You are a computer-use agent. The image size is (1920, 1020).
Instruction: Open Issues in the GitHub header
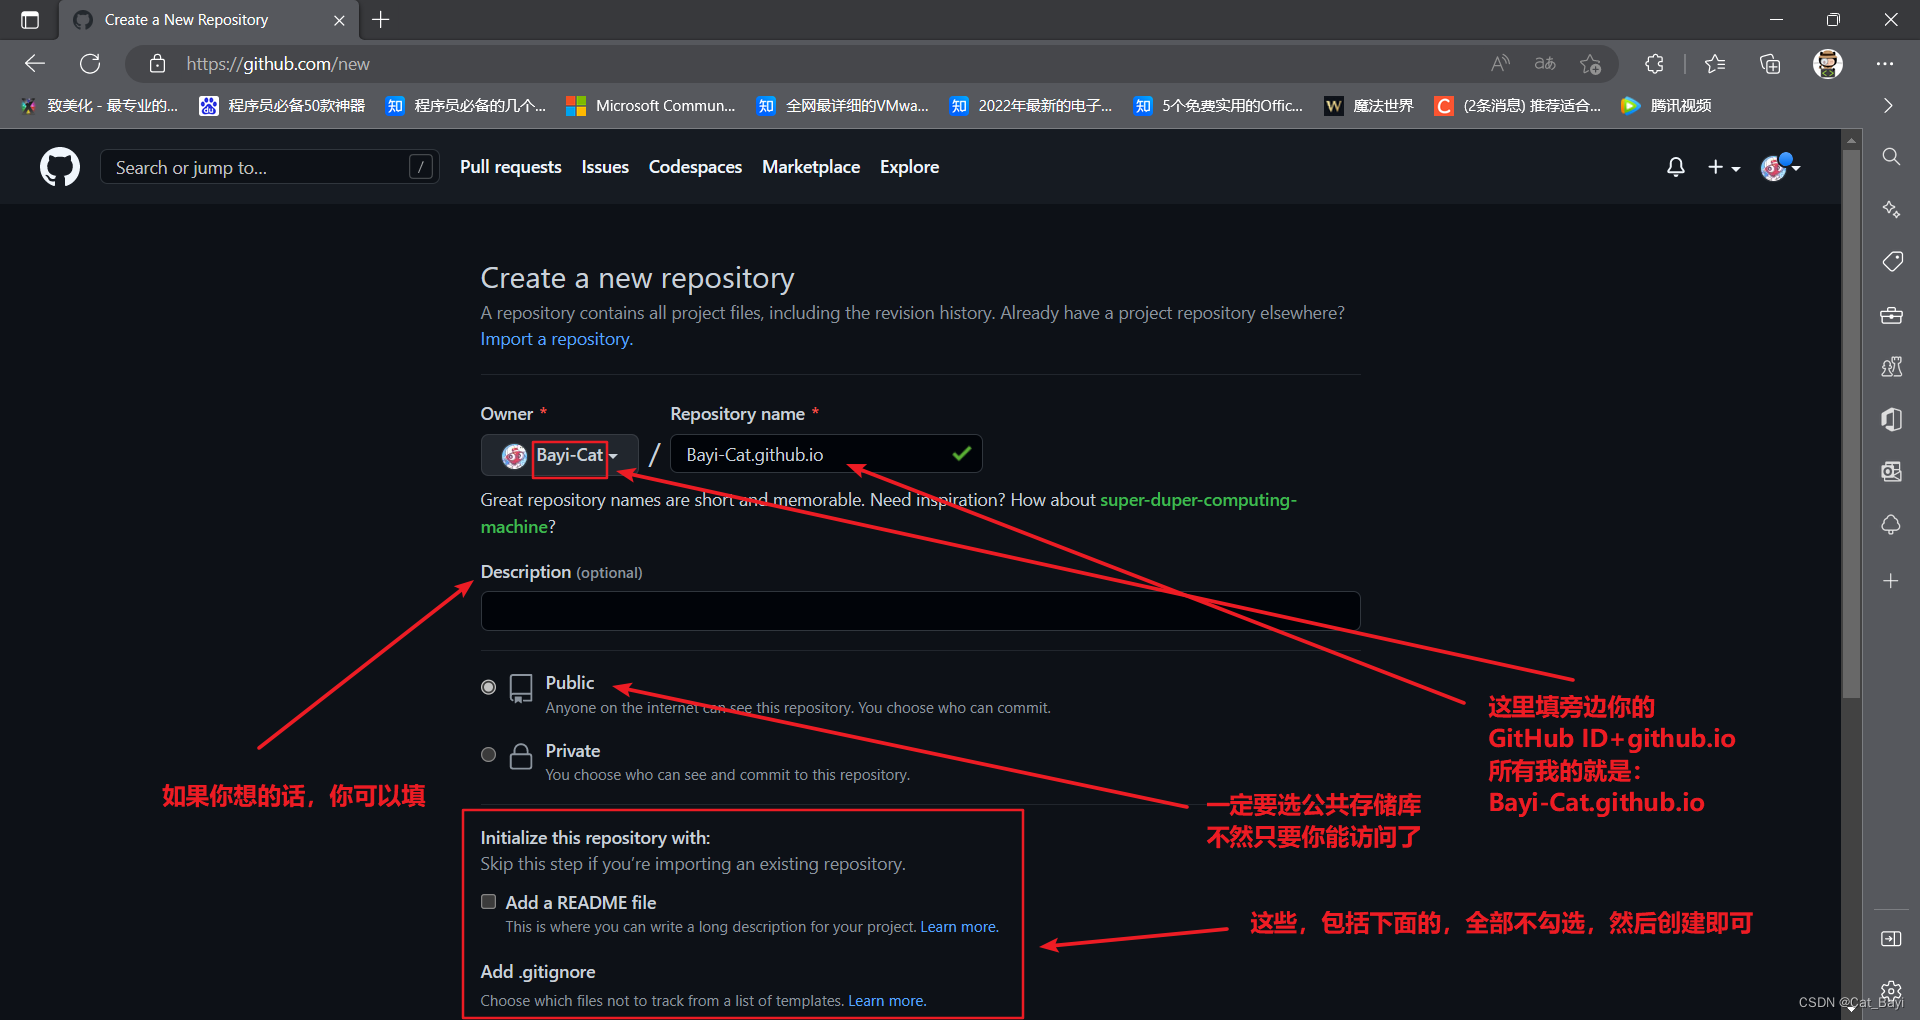tap(605, 167)
